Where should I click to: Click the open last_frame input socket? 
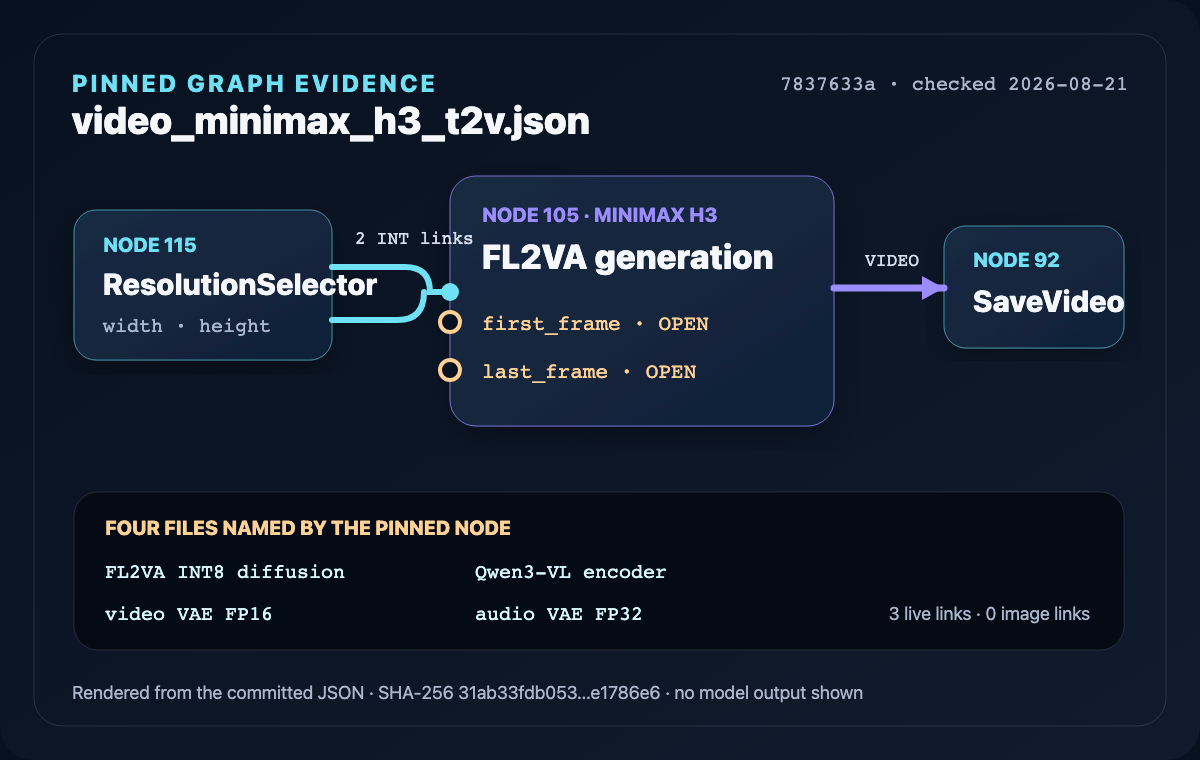point(450,371)
